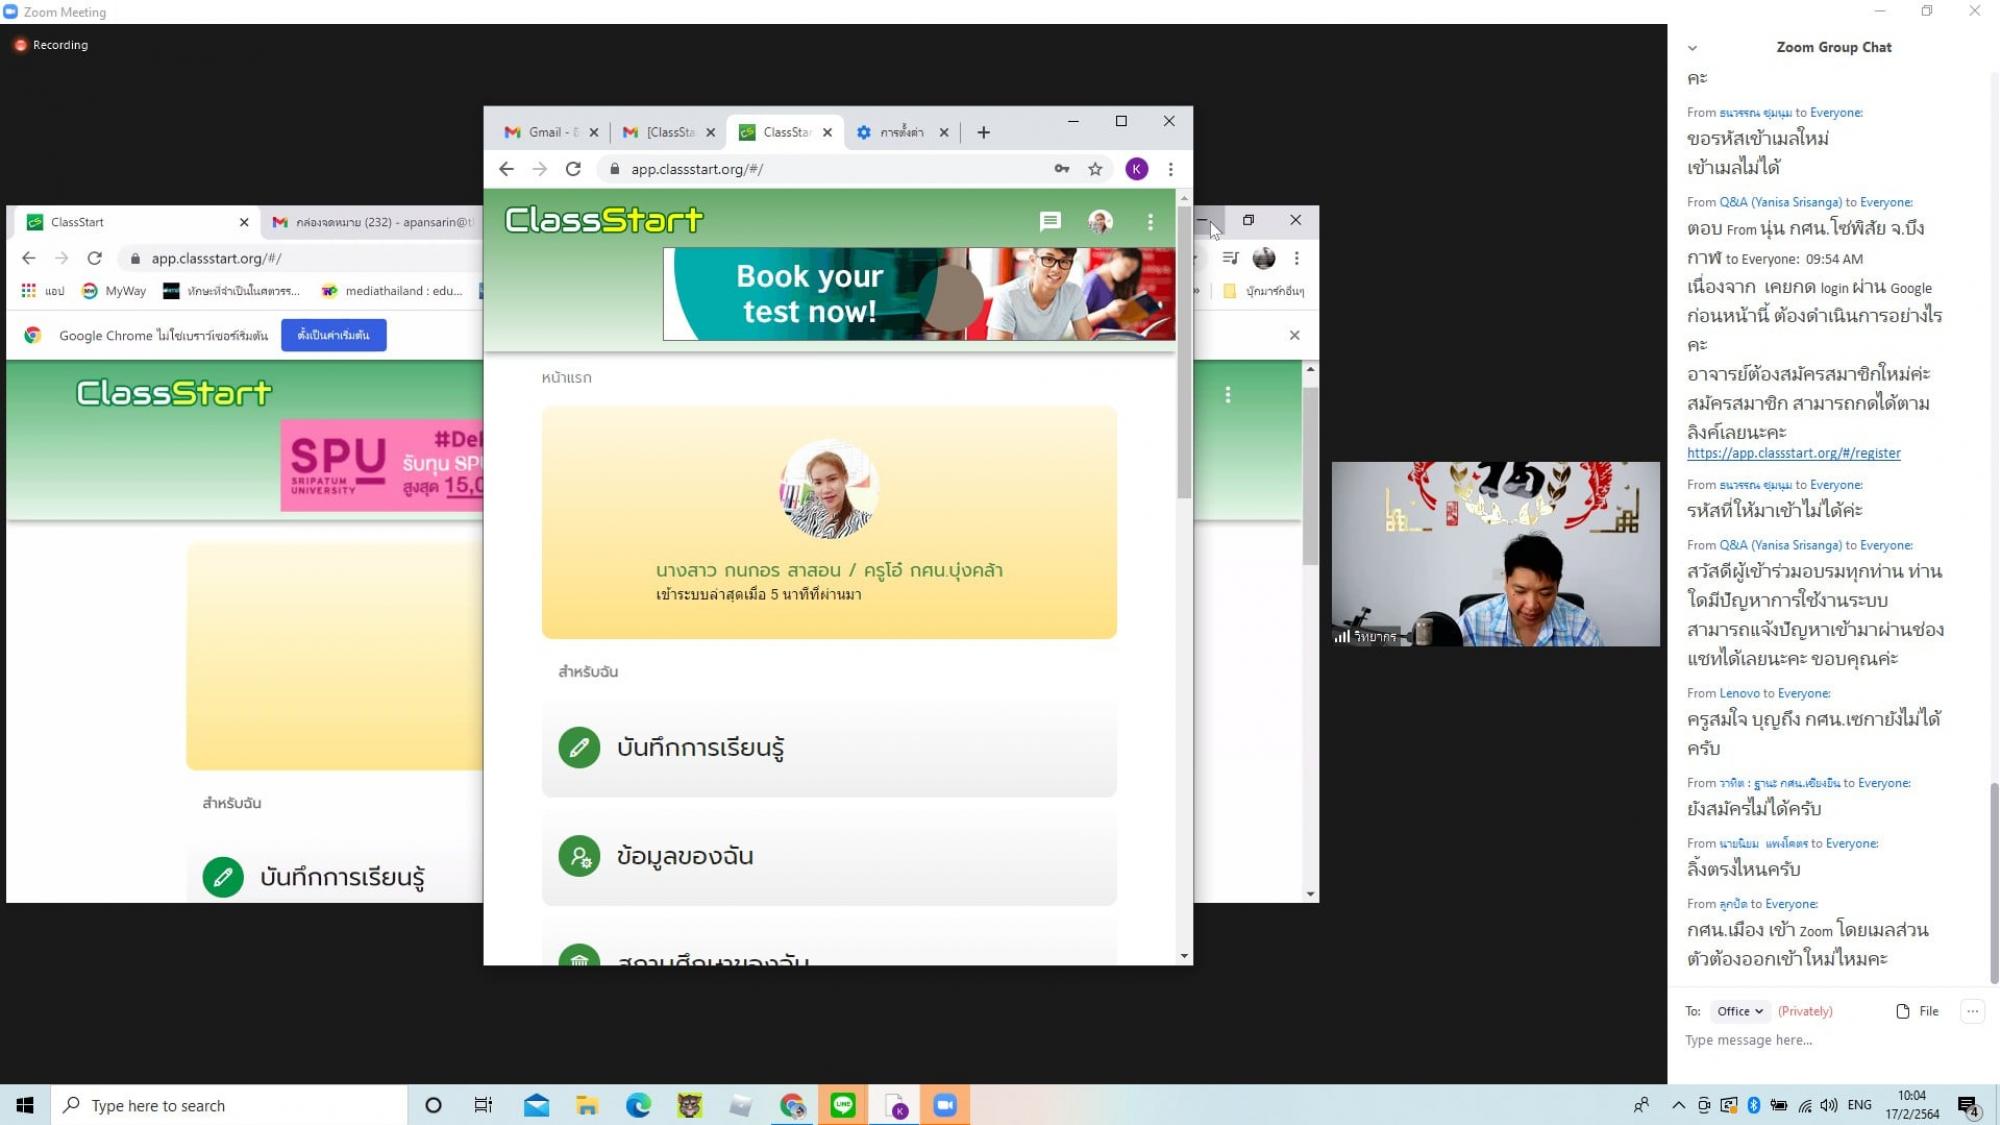Screen dimensions: 2000x1125
Task: Select the ClassStart tab in back window
Action: tap(138, 222)
